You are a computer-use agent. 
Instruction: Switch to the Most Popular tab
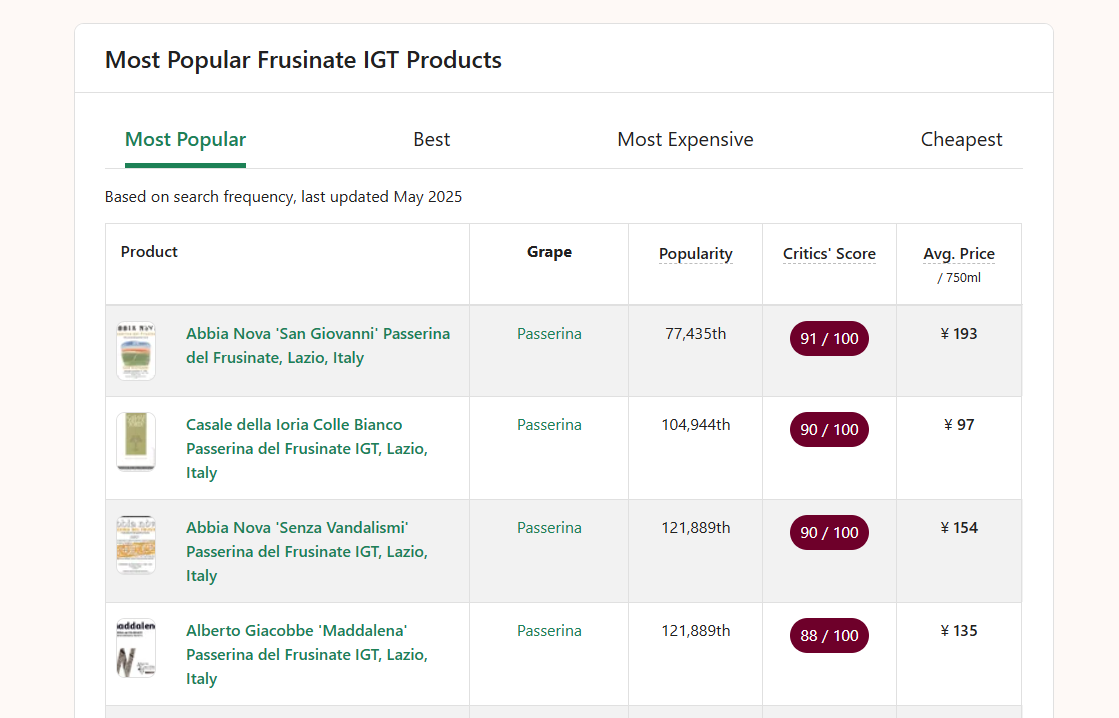tap(185, 140)
